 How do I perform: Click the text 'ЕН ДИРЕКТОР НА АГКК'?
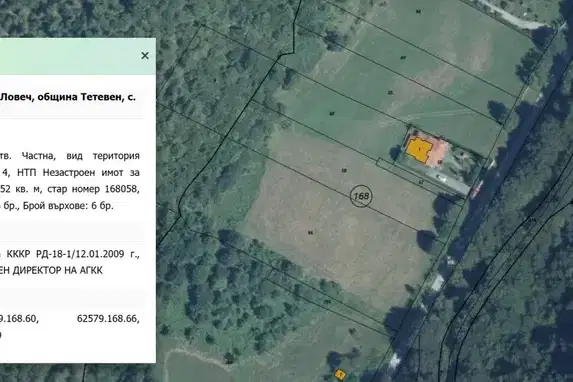click(x=52, y=271)
